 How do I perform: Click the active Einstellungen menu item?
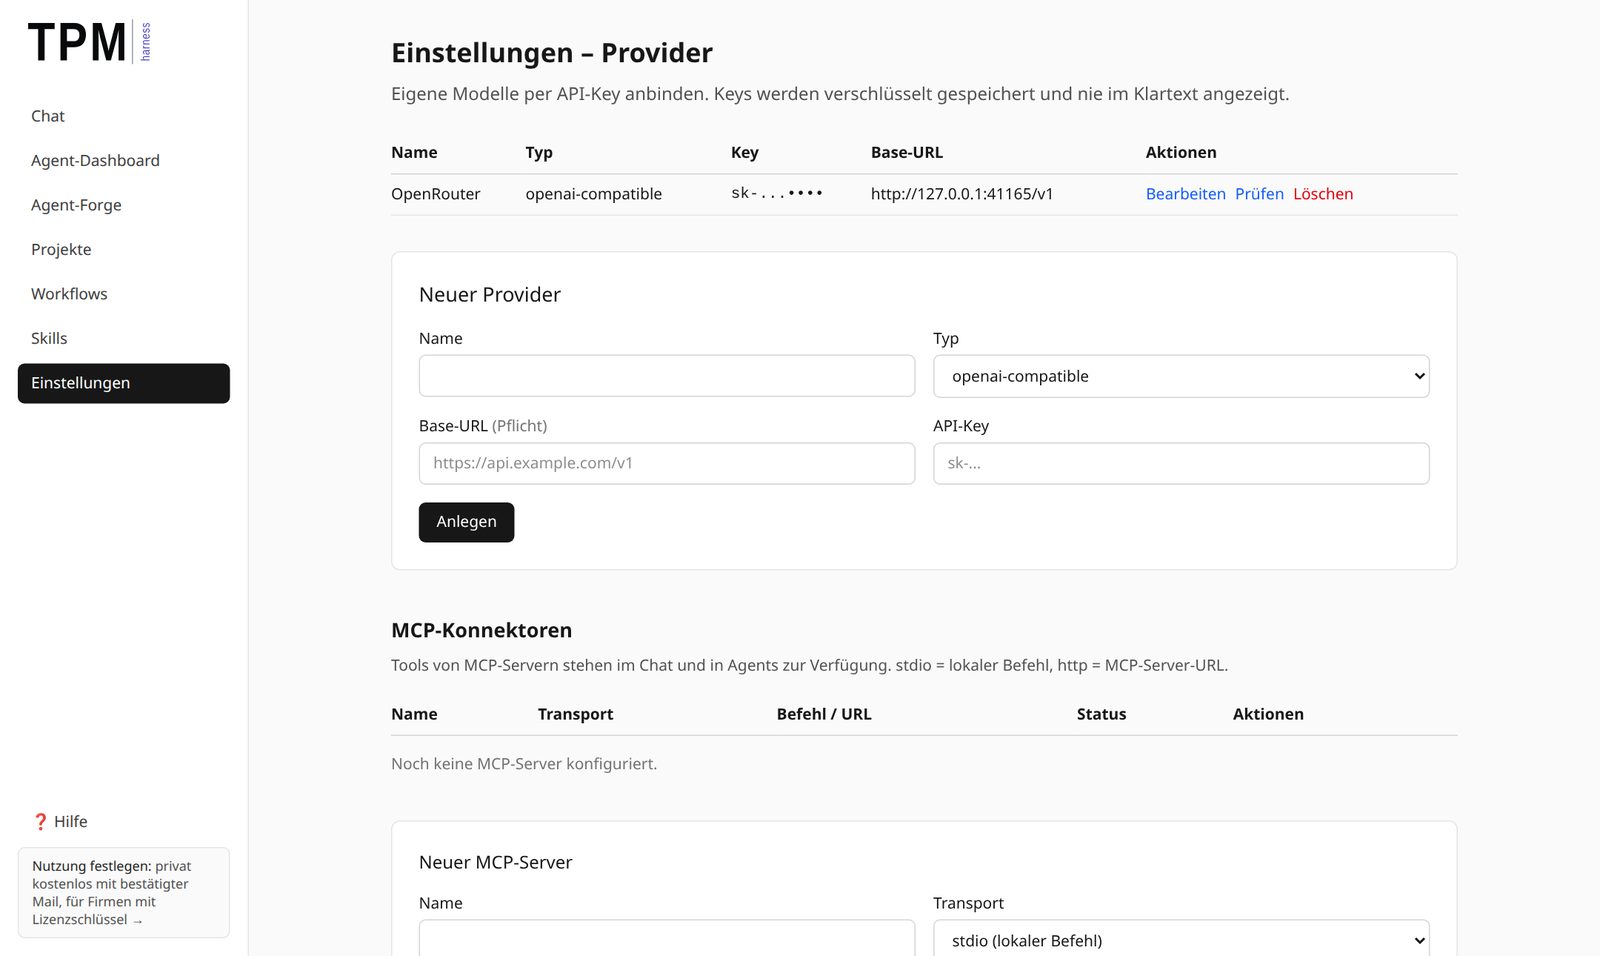[x=124, y=383]
